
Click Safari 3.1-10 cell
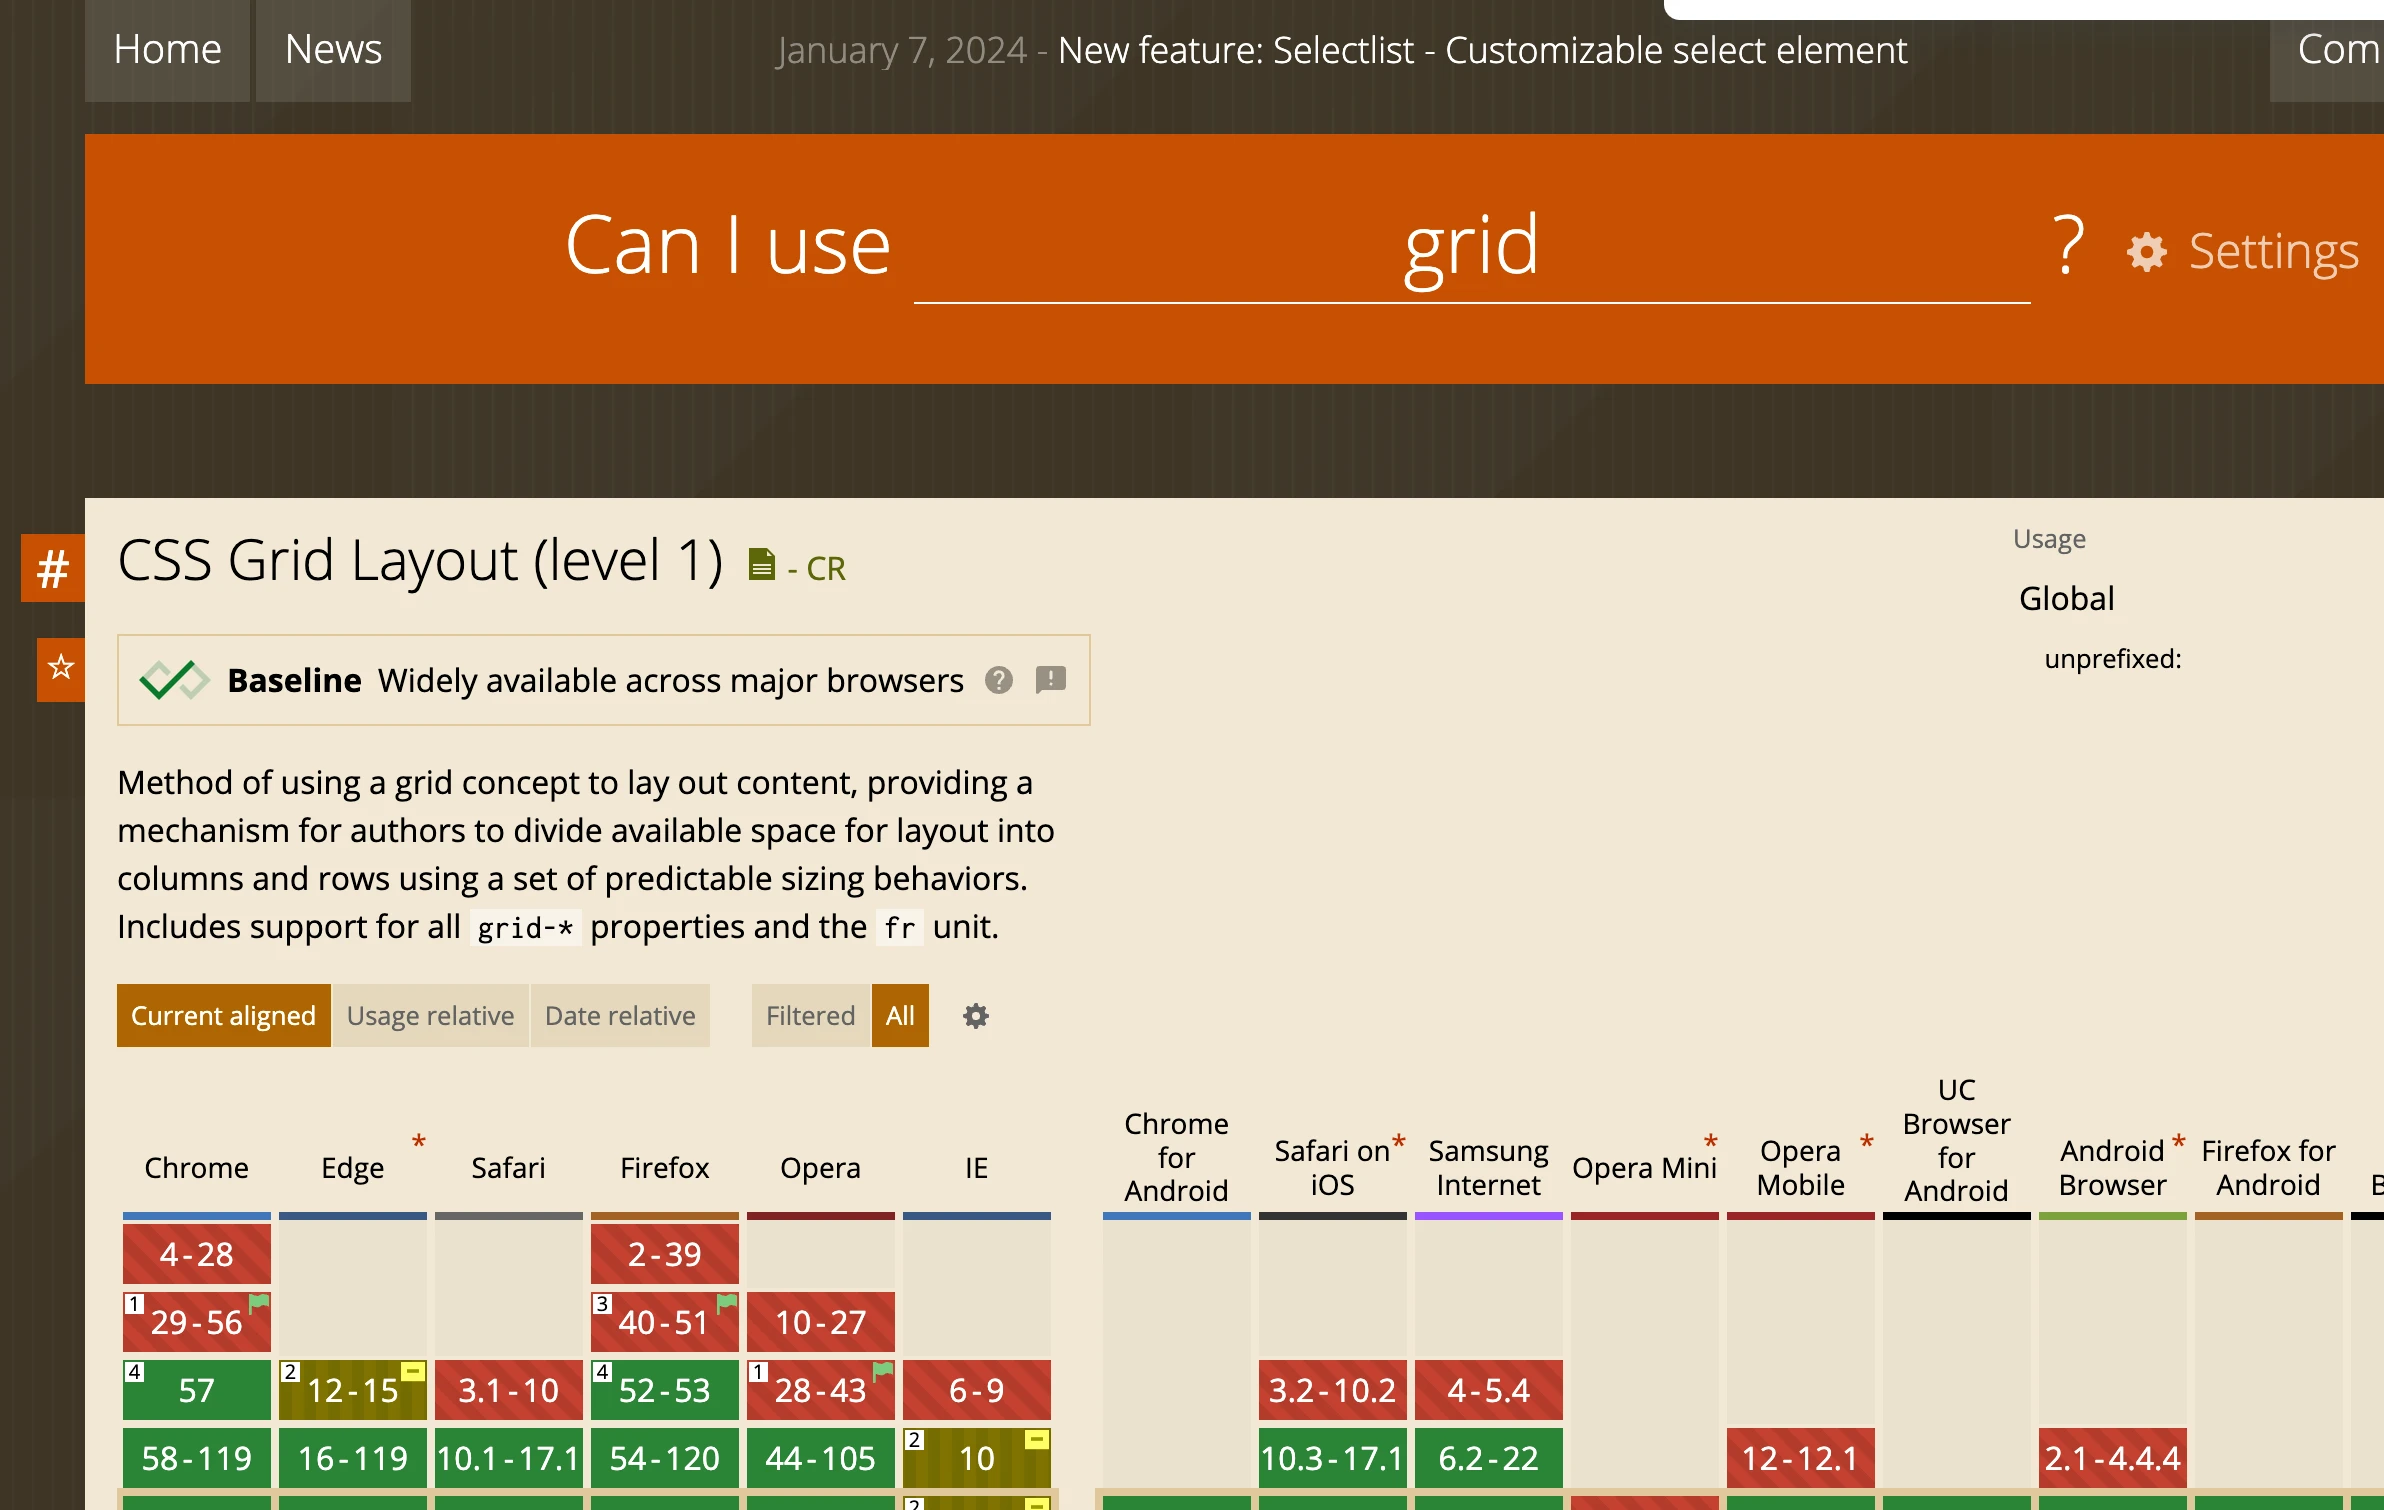pyautogui.click(x=509, y=1390)
